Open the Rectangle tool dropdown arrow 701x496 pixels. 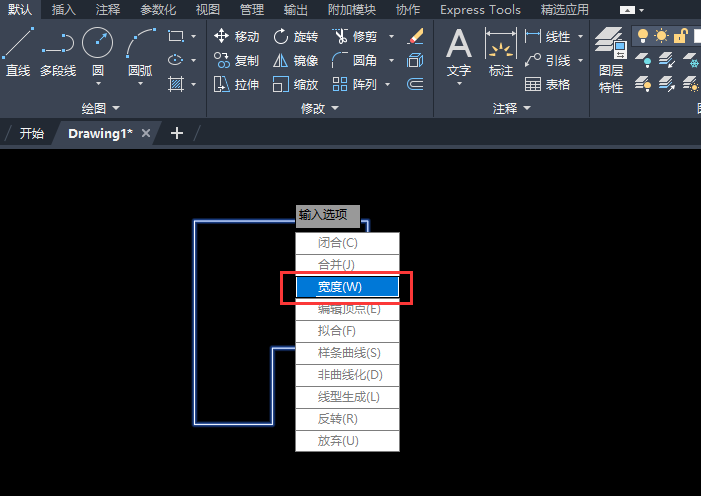194,36
